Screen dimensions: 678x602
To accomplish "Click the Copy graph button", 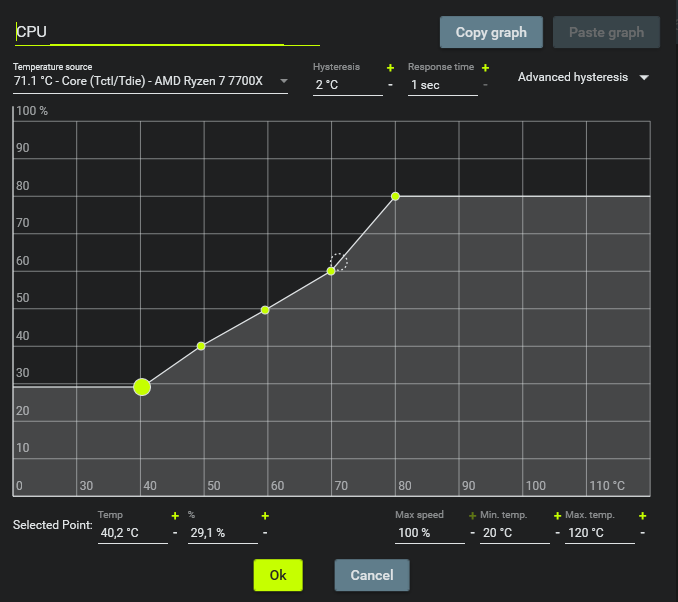I will tap(491, 32).
